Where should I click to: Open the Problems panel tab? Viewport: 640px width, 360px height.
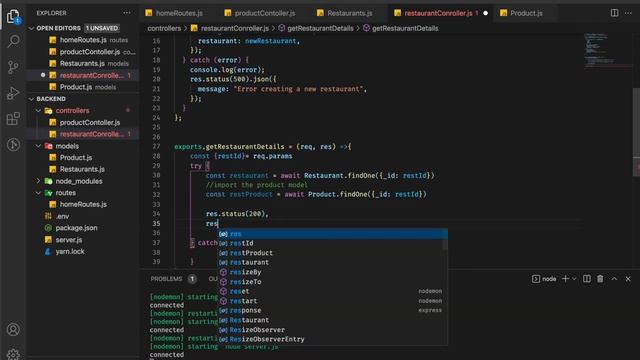tap(166, 279)
